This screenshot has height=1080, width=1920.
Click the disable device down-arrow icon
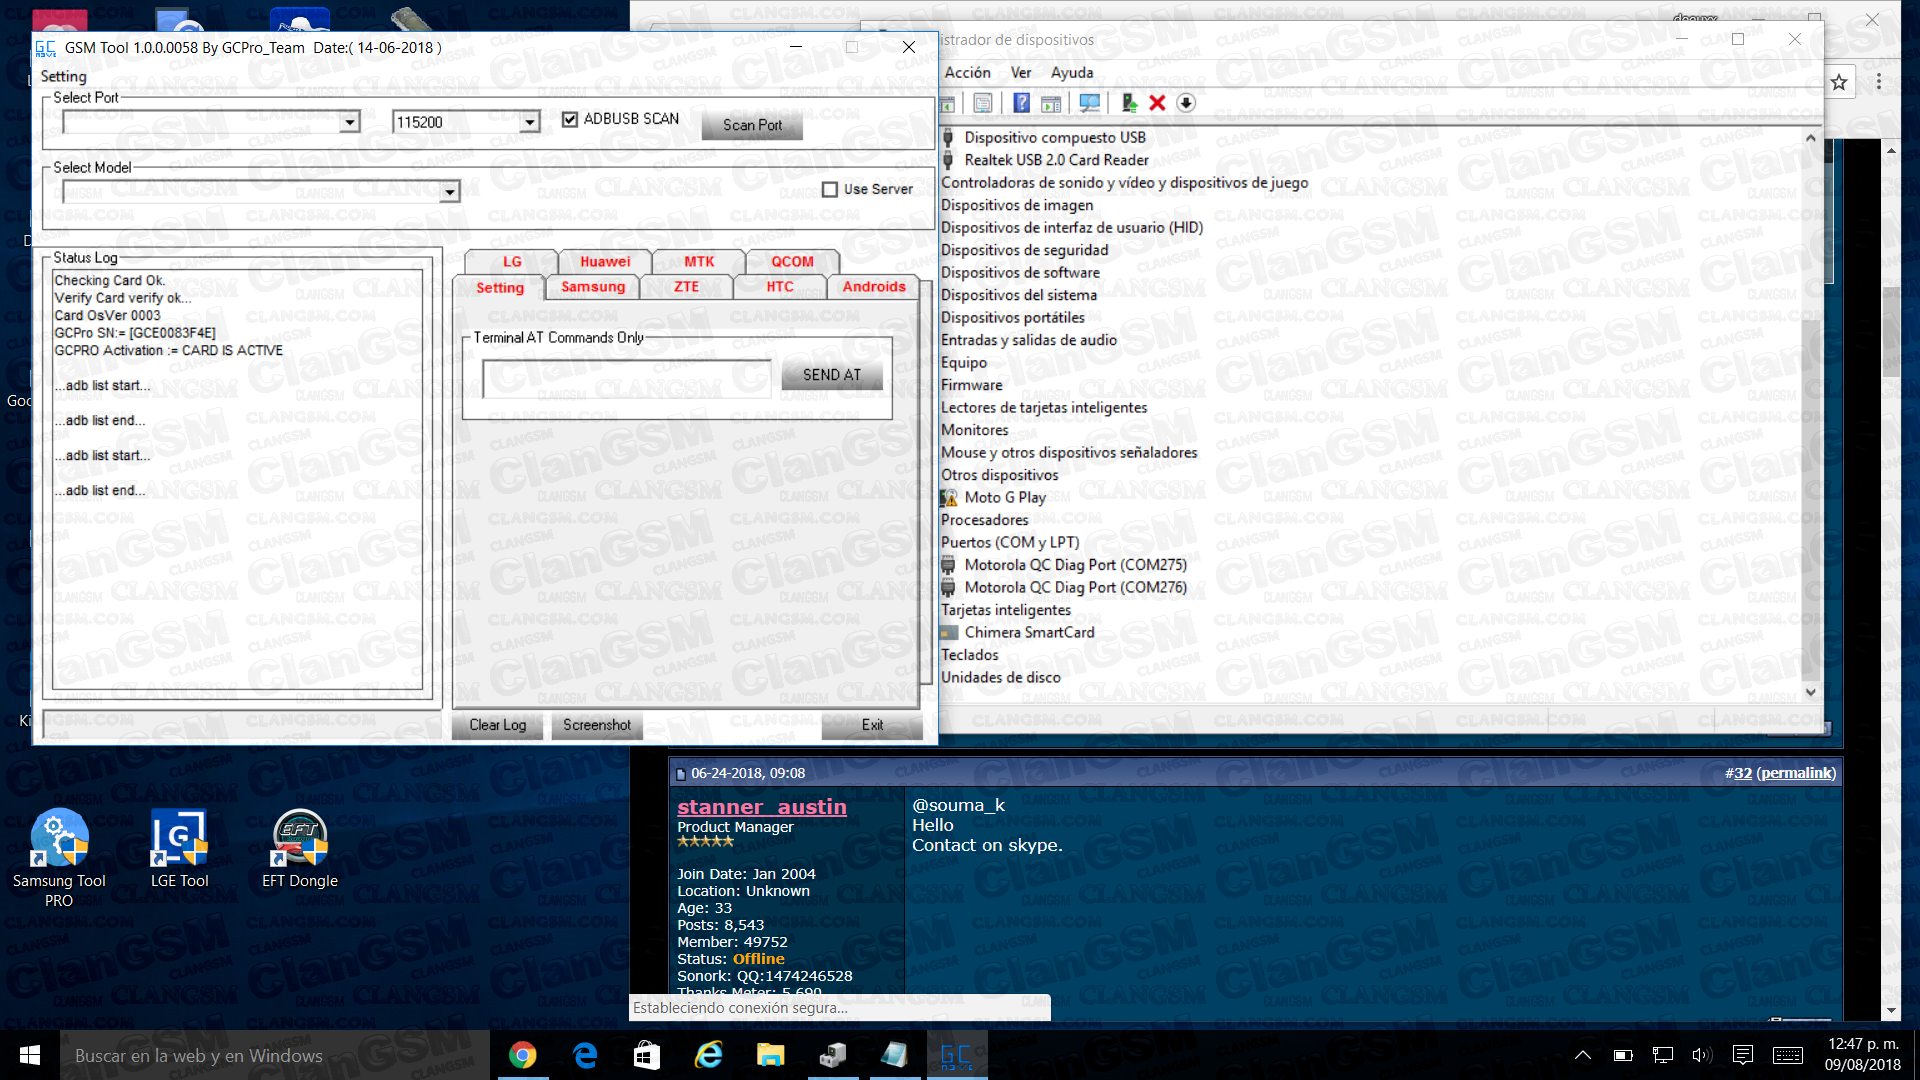[x=1186, y=103]
